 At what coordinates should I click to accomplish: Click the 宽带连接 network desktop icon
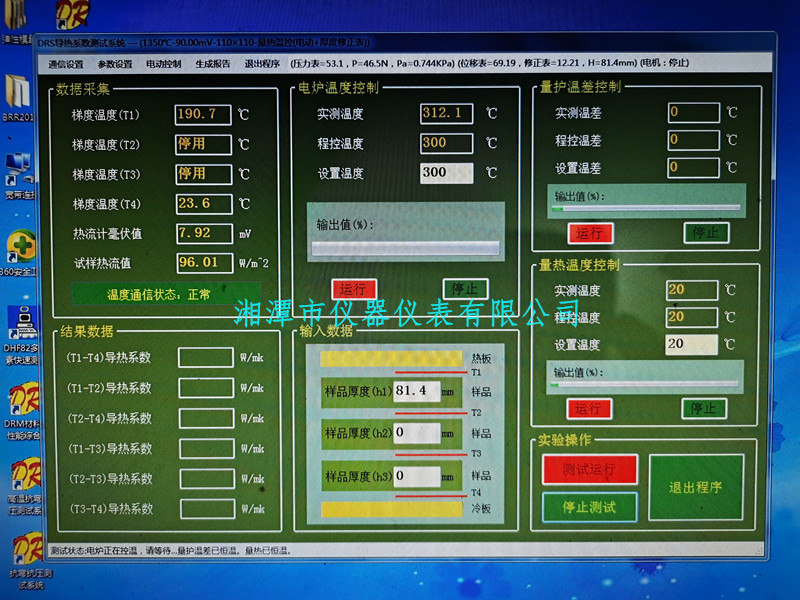click(x=17, y=170)
